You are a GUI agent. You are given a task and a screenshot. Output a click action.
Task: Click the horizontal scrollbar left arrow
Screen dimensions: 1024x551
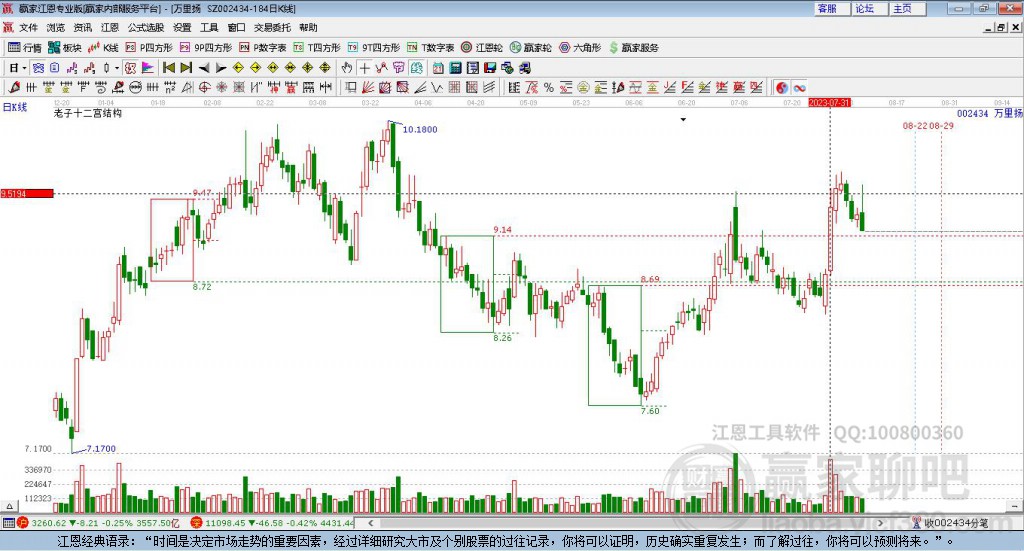click(370, 523)
